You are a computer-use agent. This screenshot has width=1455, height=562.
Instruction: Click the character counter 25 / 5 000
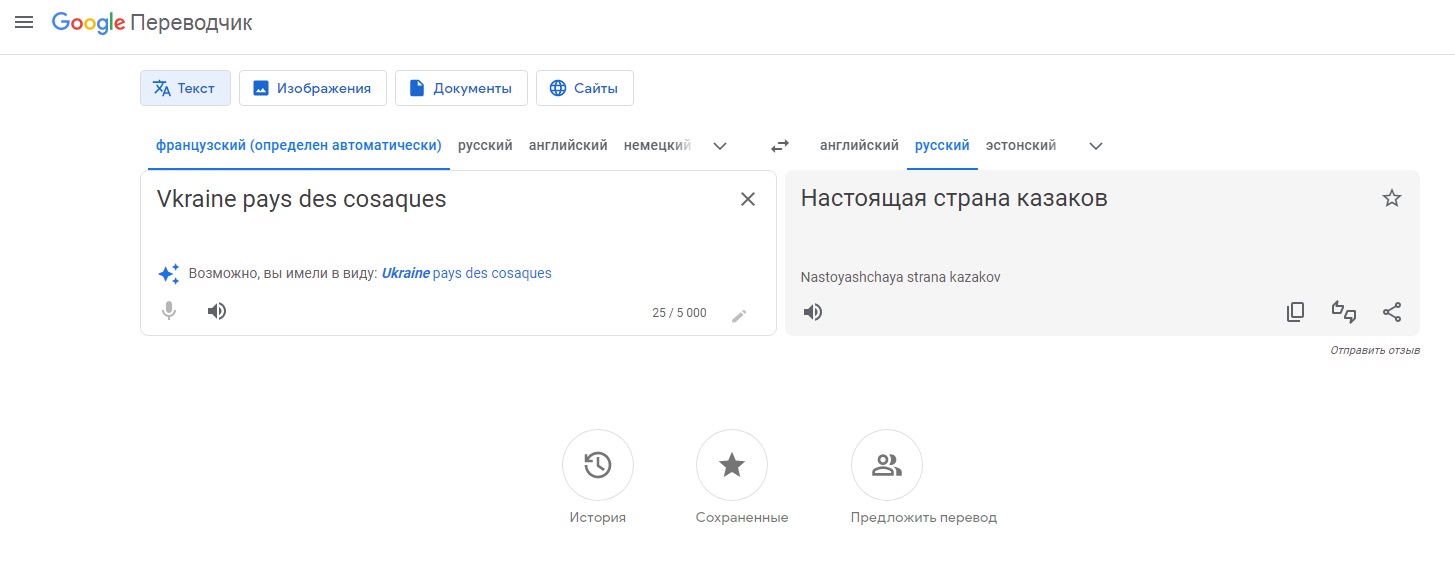coord(679,313)
